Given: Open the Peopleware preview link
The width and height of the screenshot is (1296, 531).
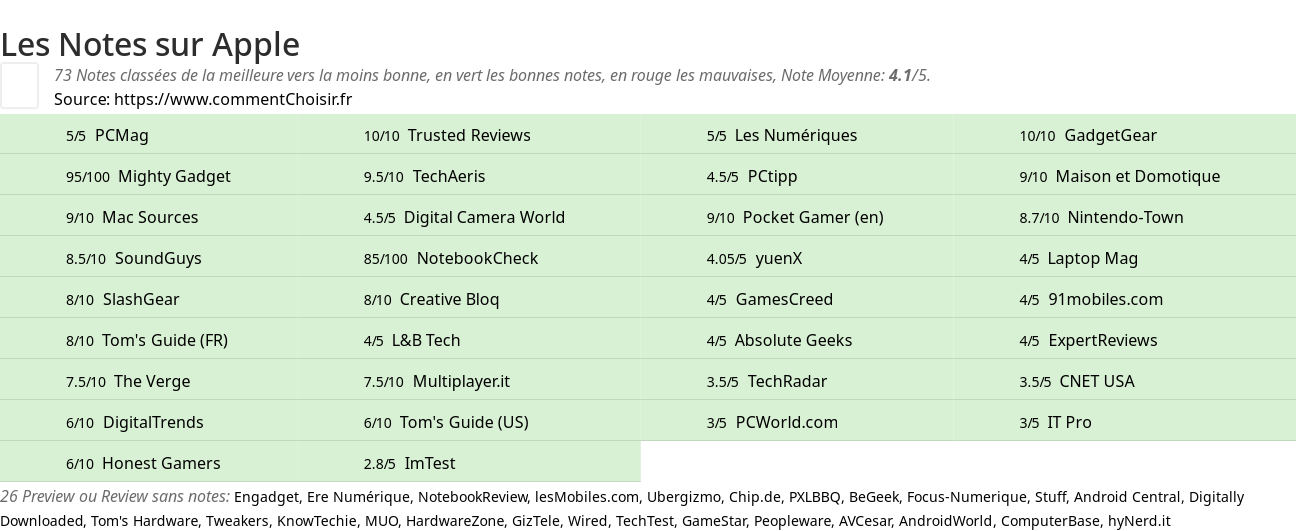Looking at the screenshot, I should pyautogui.click(x=792, y=521).
